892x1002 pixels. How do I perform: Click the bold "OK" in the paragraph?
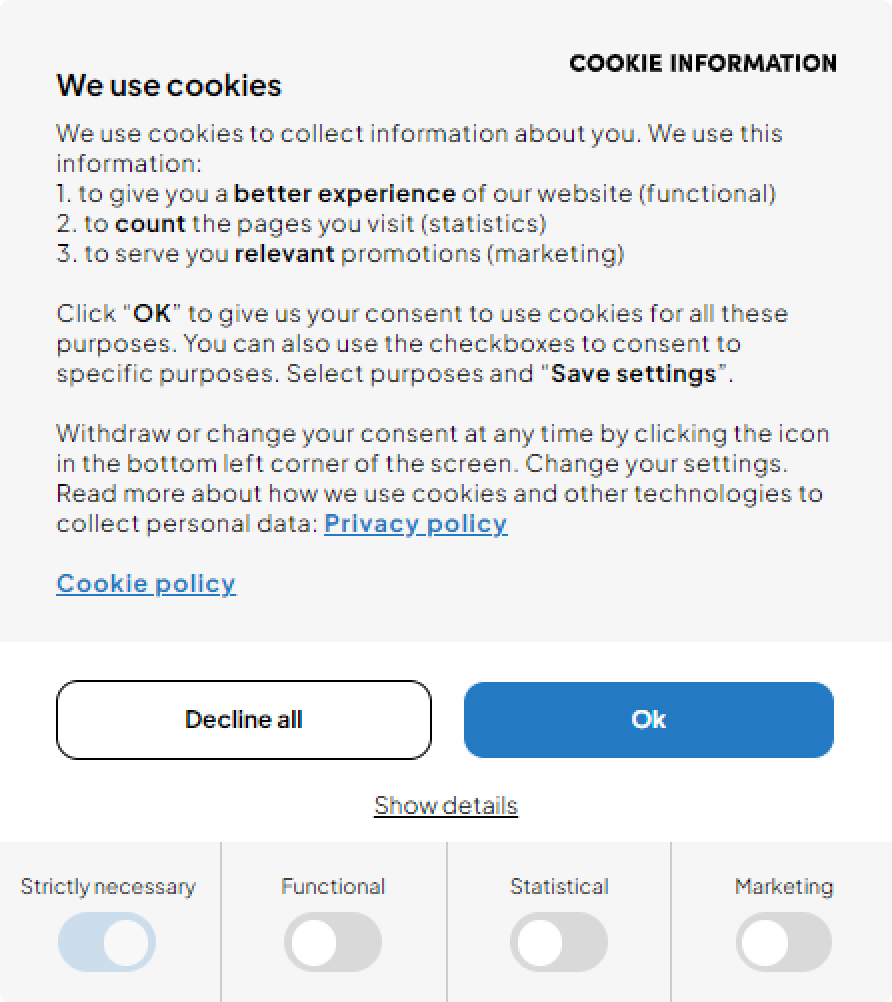click(x=153, y=314)
